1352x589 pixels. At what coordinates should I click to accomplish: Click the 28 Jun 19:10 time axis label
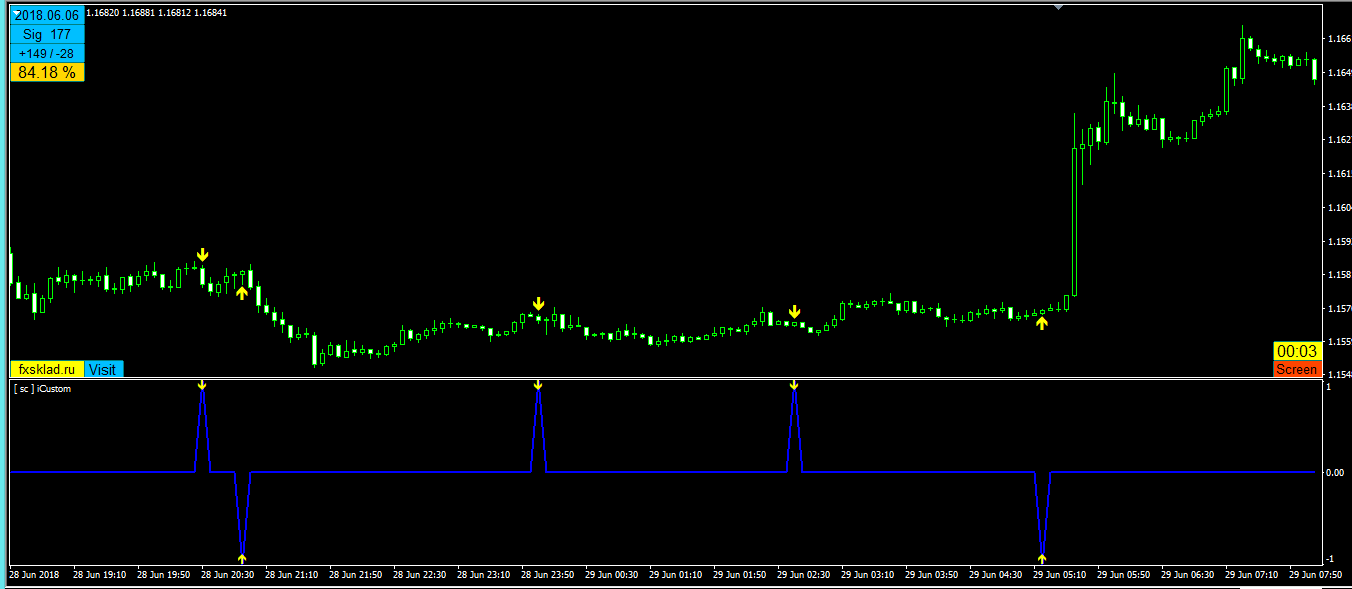pyautogui.click(x=100, y=575)
